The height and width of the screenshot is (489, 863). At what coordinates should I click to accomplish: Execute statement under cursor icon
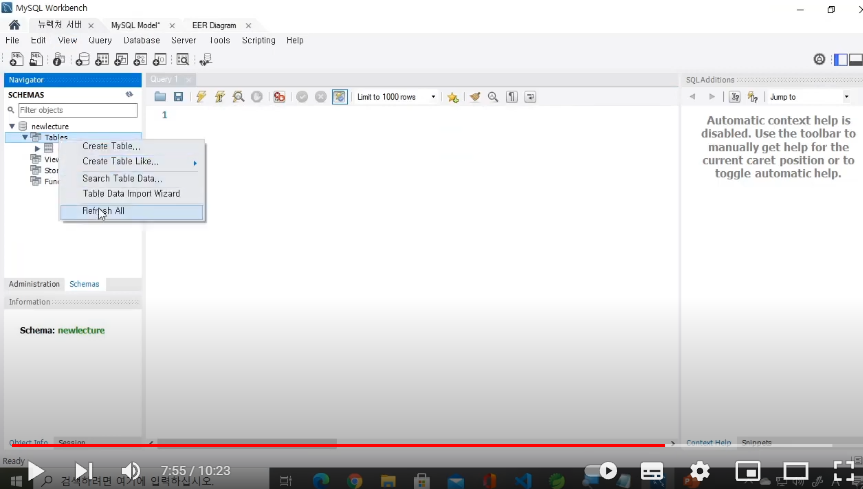[220, 97]
